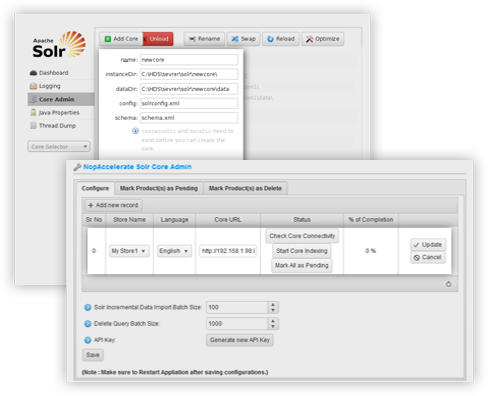Sort by Language column header
The width and height of the screenshot is (488, 396).
click(174, 220)
